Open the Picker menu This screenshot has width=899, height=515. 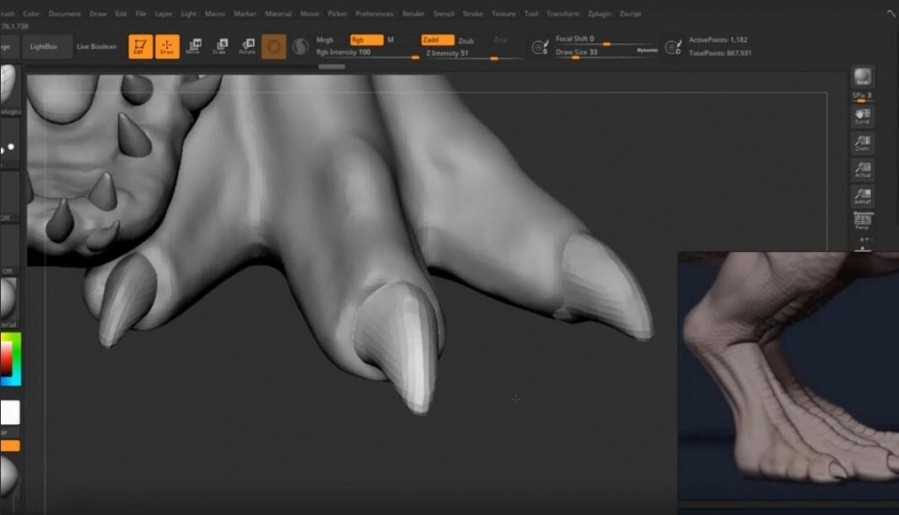(337, 13)
